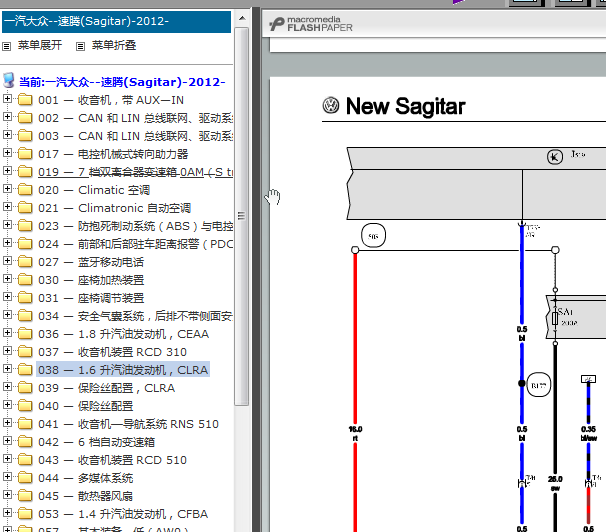Click the folder icon for 027 蓝牙移动电话
606x532 pixels.
pyautogui.click(x=25, y=261)
